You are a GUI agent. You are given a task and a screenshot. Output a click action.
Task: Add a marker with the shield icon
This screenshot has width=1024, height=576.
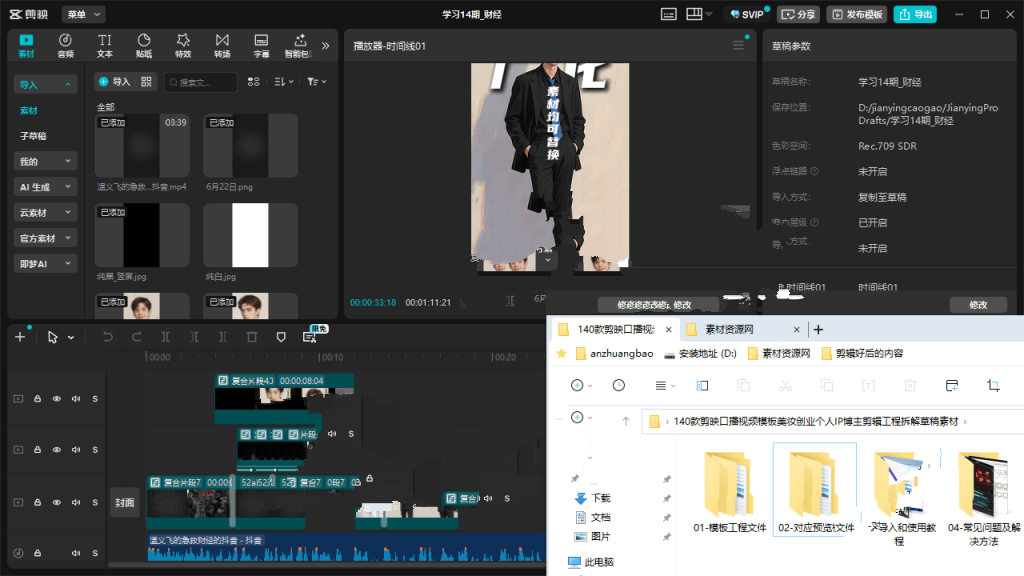click(x=281, y=337)
